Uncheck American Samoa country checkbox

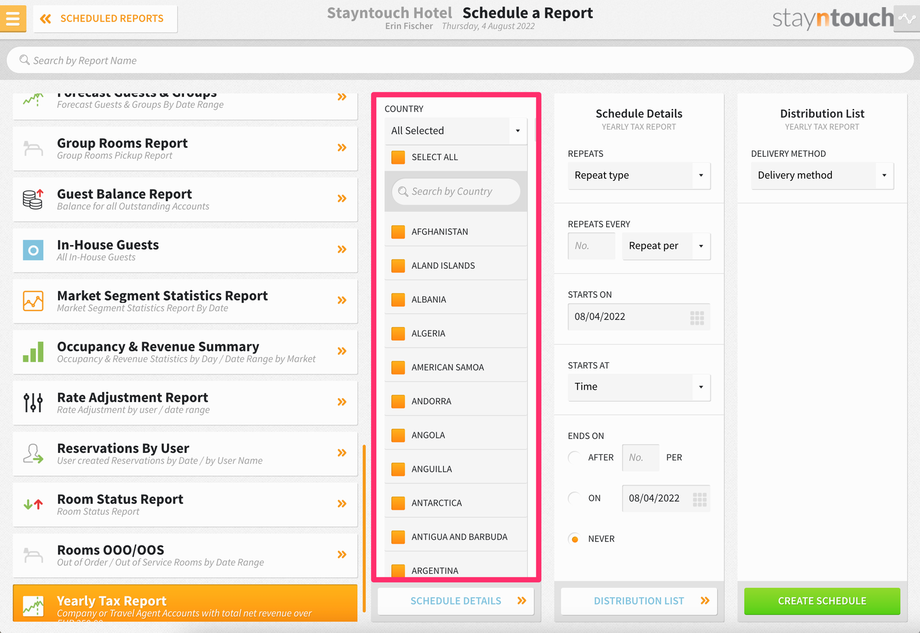[398, 368]
